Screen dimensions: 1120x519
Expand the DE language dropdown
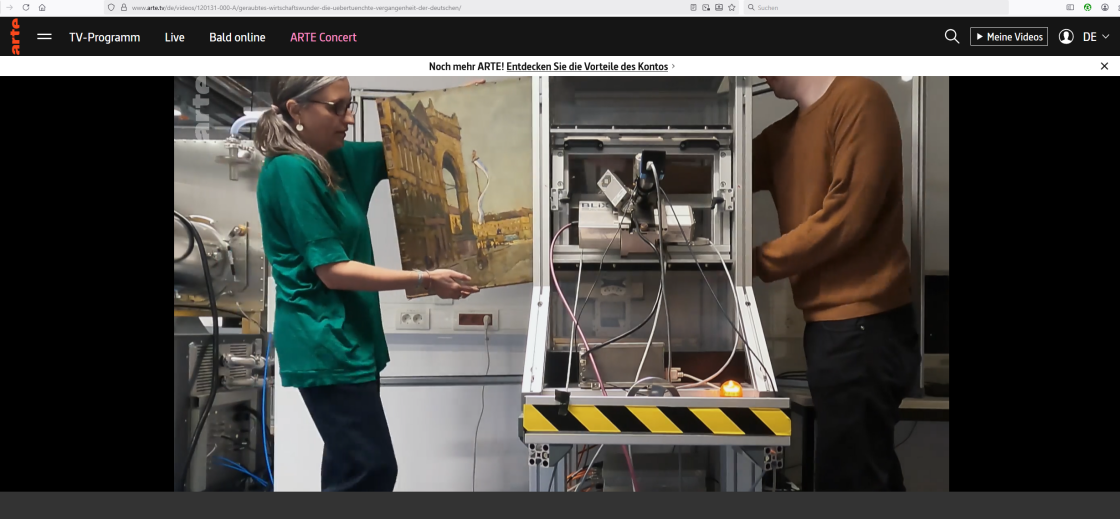(x=1096, y=37)
